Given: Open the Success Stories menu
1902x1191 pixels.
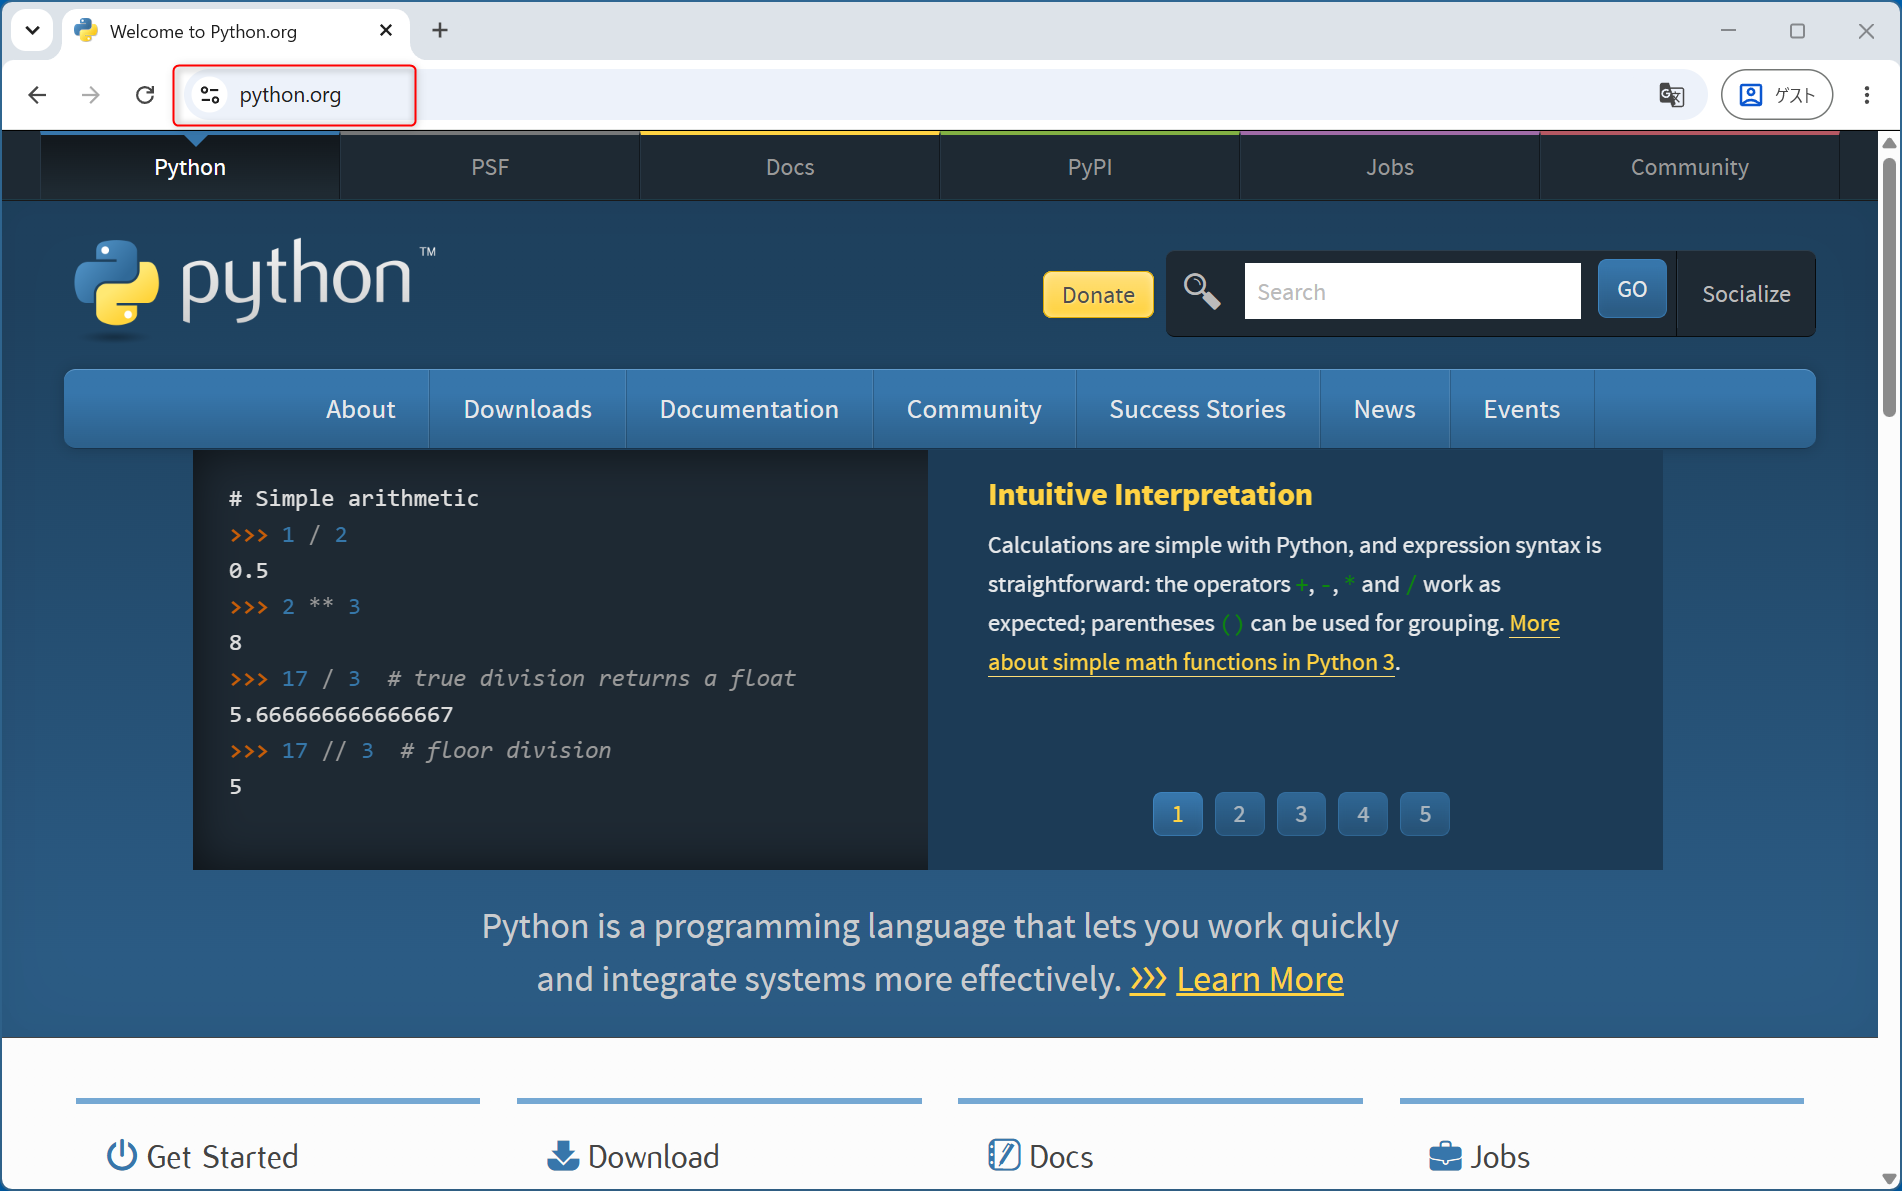Looking at the screenshot, I should click(x=1197, y=409).
